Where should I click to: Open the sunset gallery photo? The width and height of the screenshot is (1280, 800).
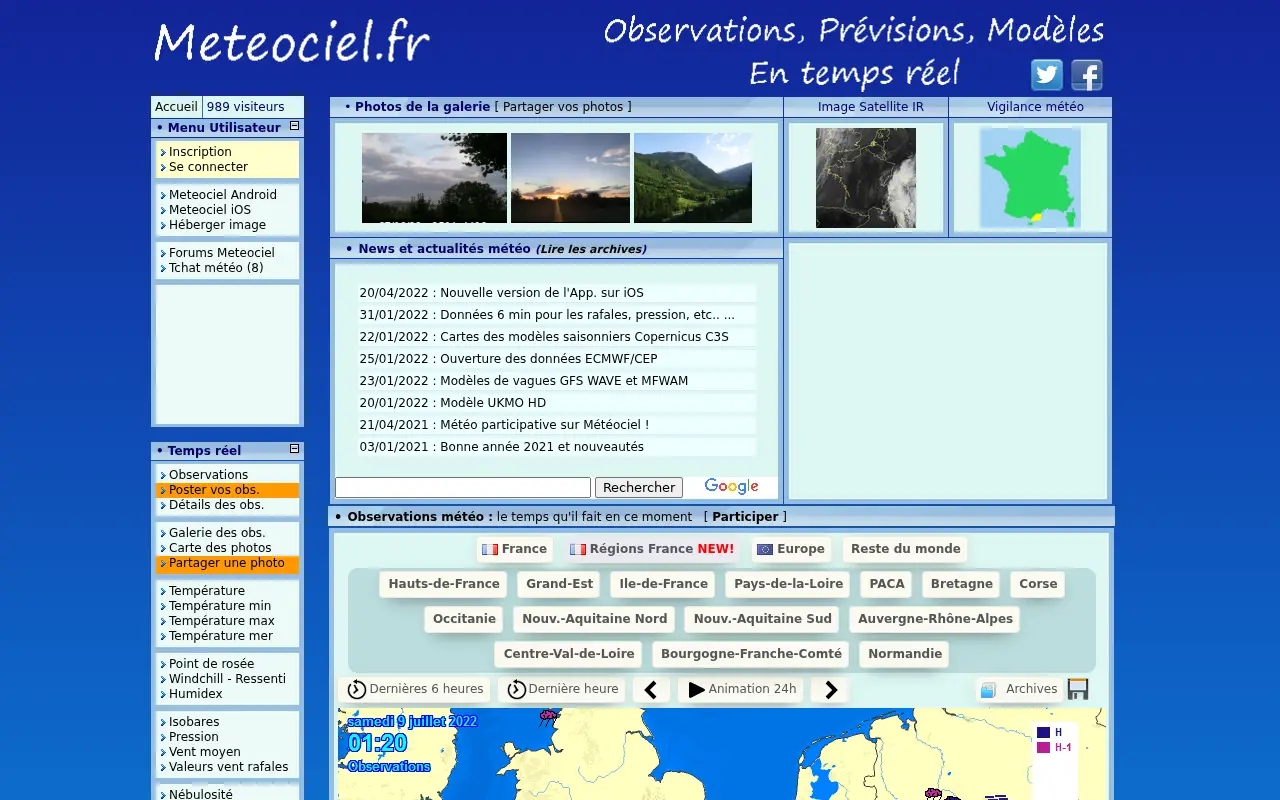pos(570,178)
